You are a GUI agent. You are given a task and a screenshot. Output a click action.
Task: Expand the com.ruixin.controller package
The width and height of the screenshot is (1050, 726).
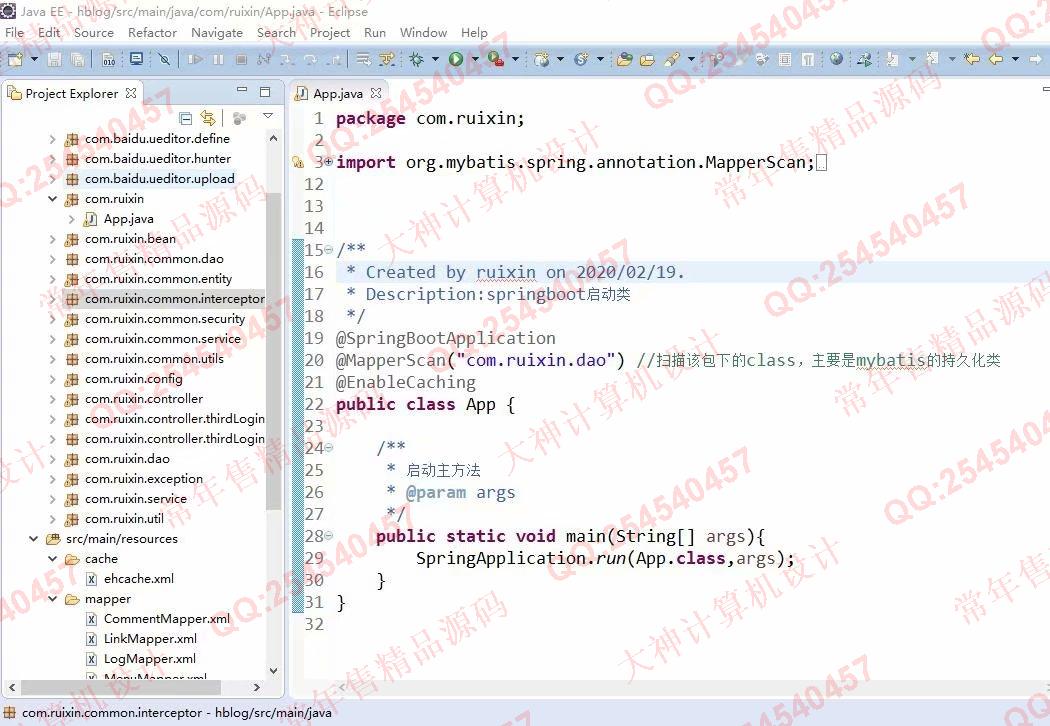(x=52, y=399)
